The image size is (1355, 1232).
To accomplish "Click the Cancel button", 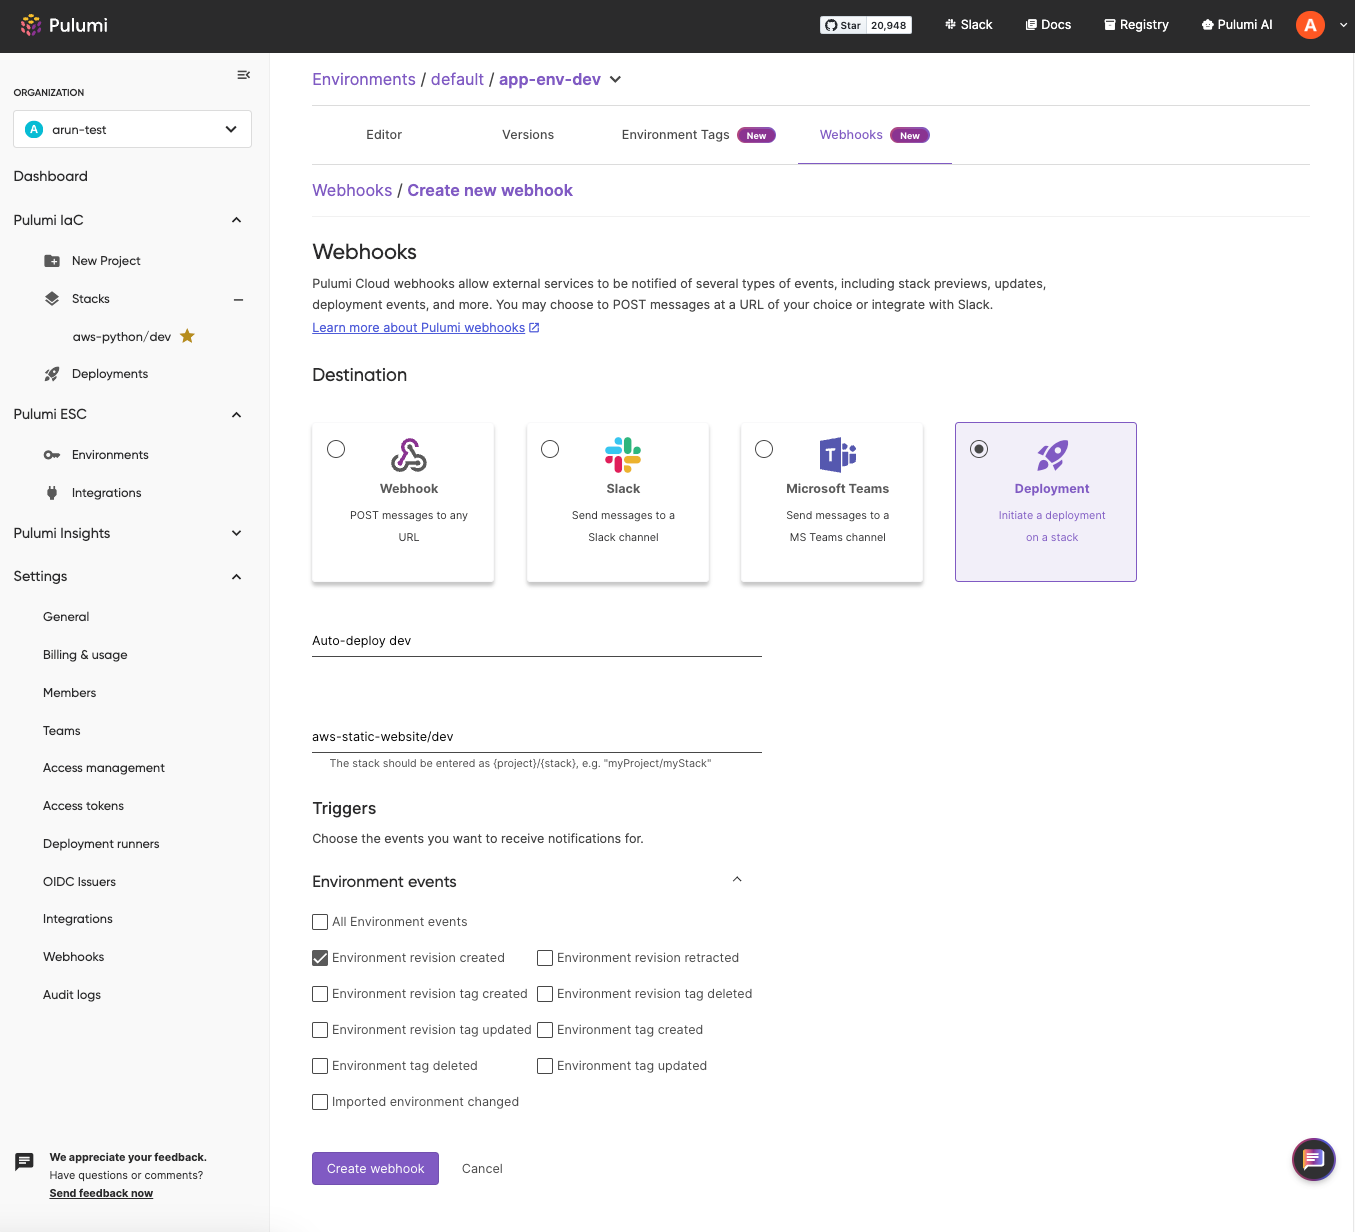I will click(482, 1168).
